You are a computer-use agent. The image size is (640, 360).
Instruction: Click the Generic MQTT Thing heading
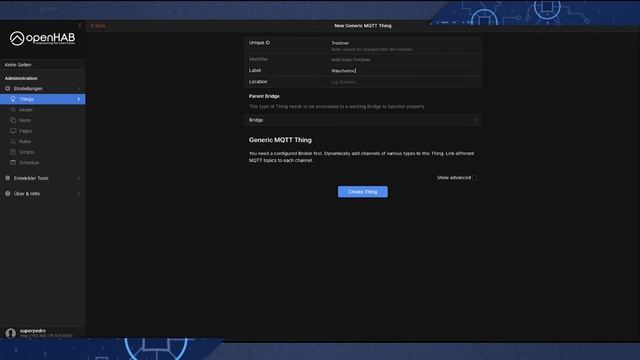pos(280,140)
